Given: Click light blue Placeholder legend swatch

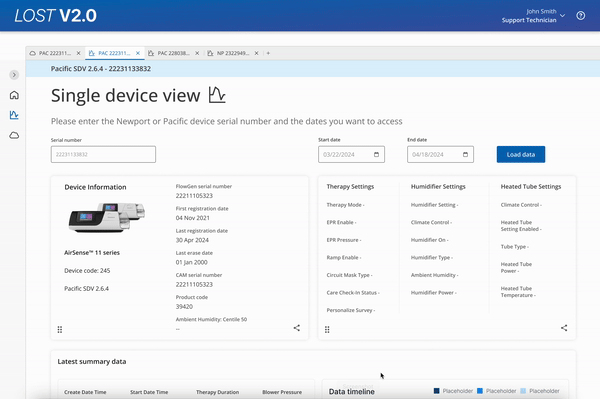Looking at the screenshot, I should [x=523, y=391].
